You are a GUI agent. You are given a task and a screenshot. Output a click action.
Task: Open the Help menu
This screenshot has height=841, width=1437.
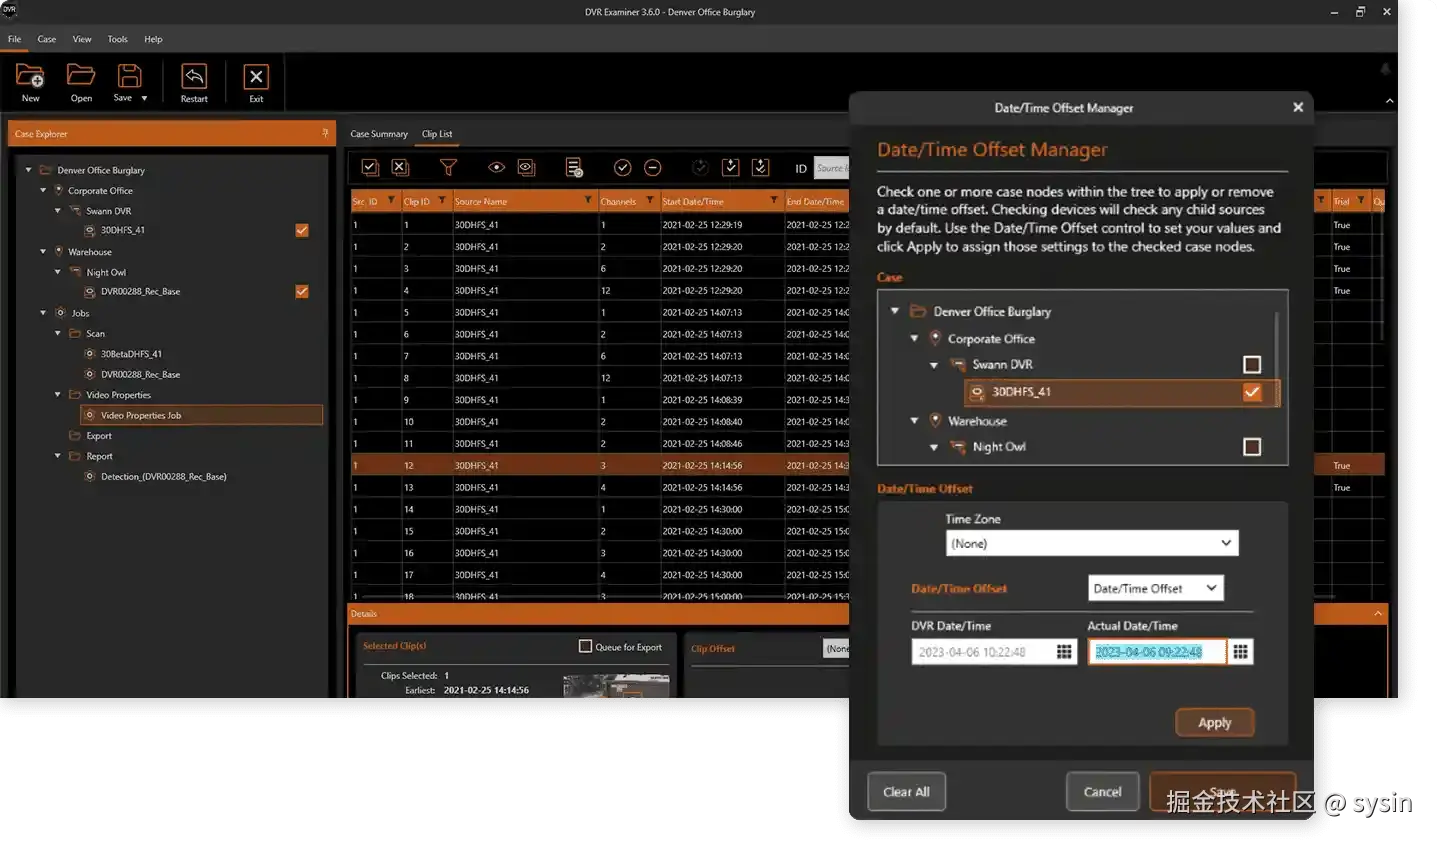[x=153, y=39]
